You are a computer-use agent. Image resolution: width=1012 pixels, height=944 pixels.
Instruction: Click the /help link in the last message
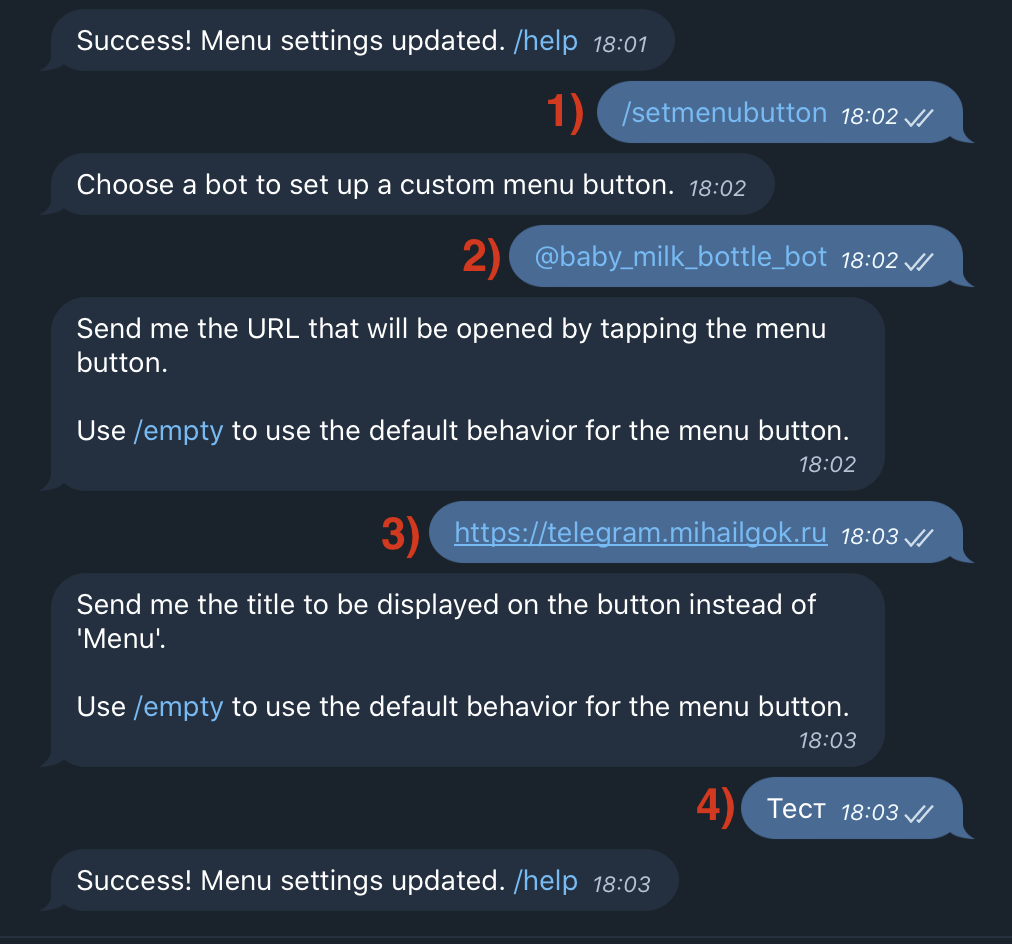(545, 881)
